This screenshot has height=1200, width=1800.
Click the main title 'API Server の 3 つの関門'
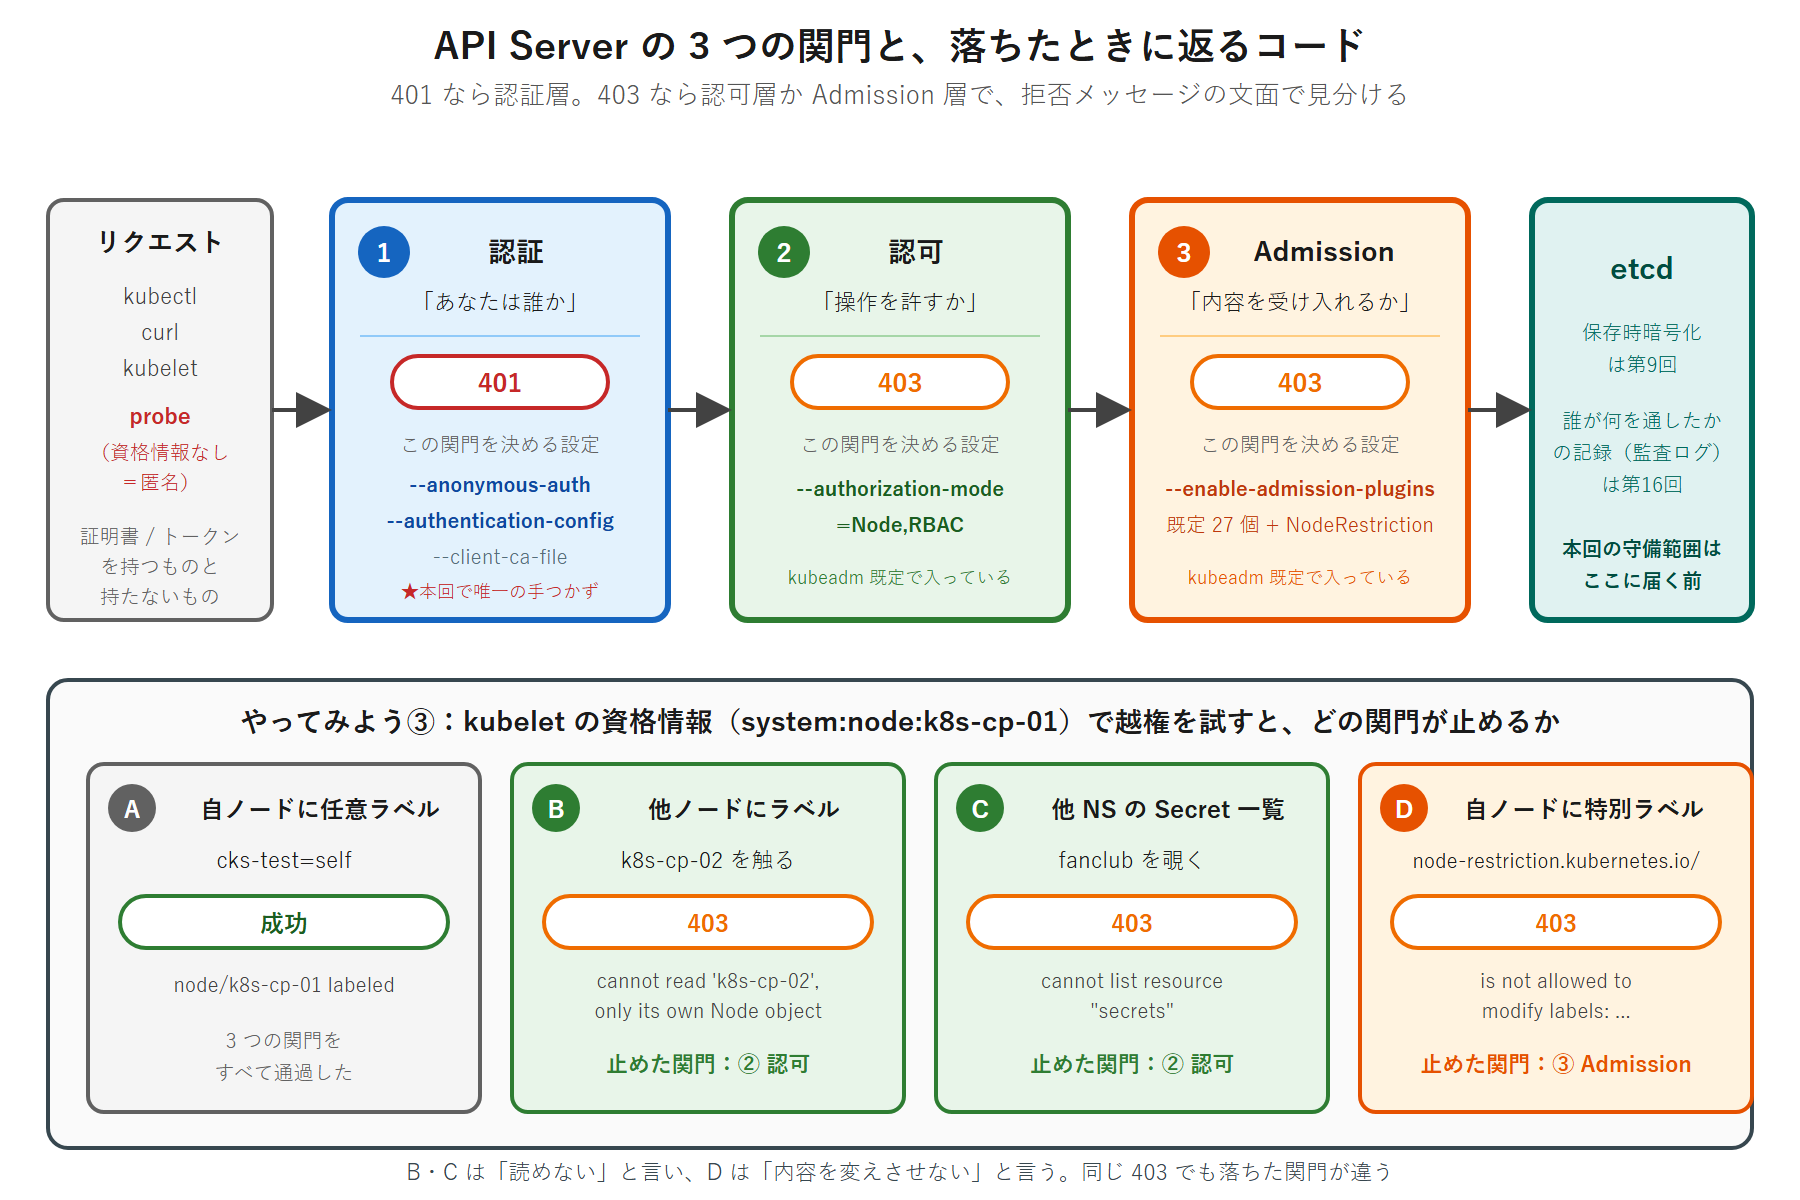pyautogui.click(x=900, y=46)
